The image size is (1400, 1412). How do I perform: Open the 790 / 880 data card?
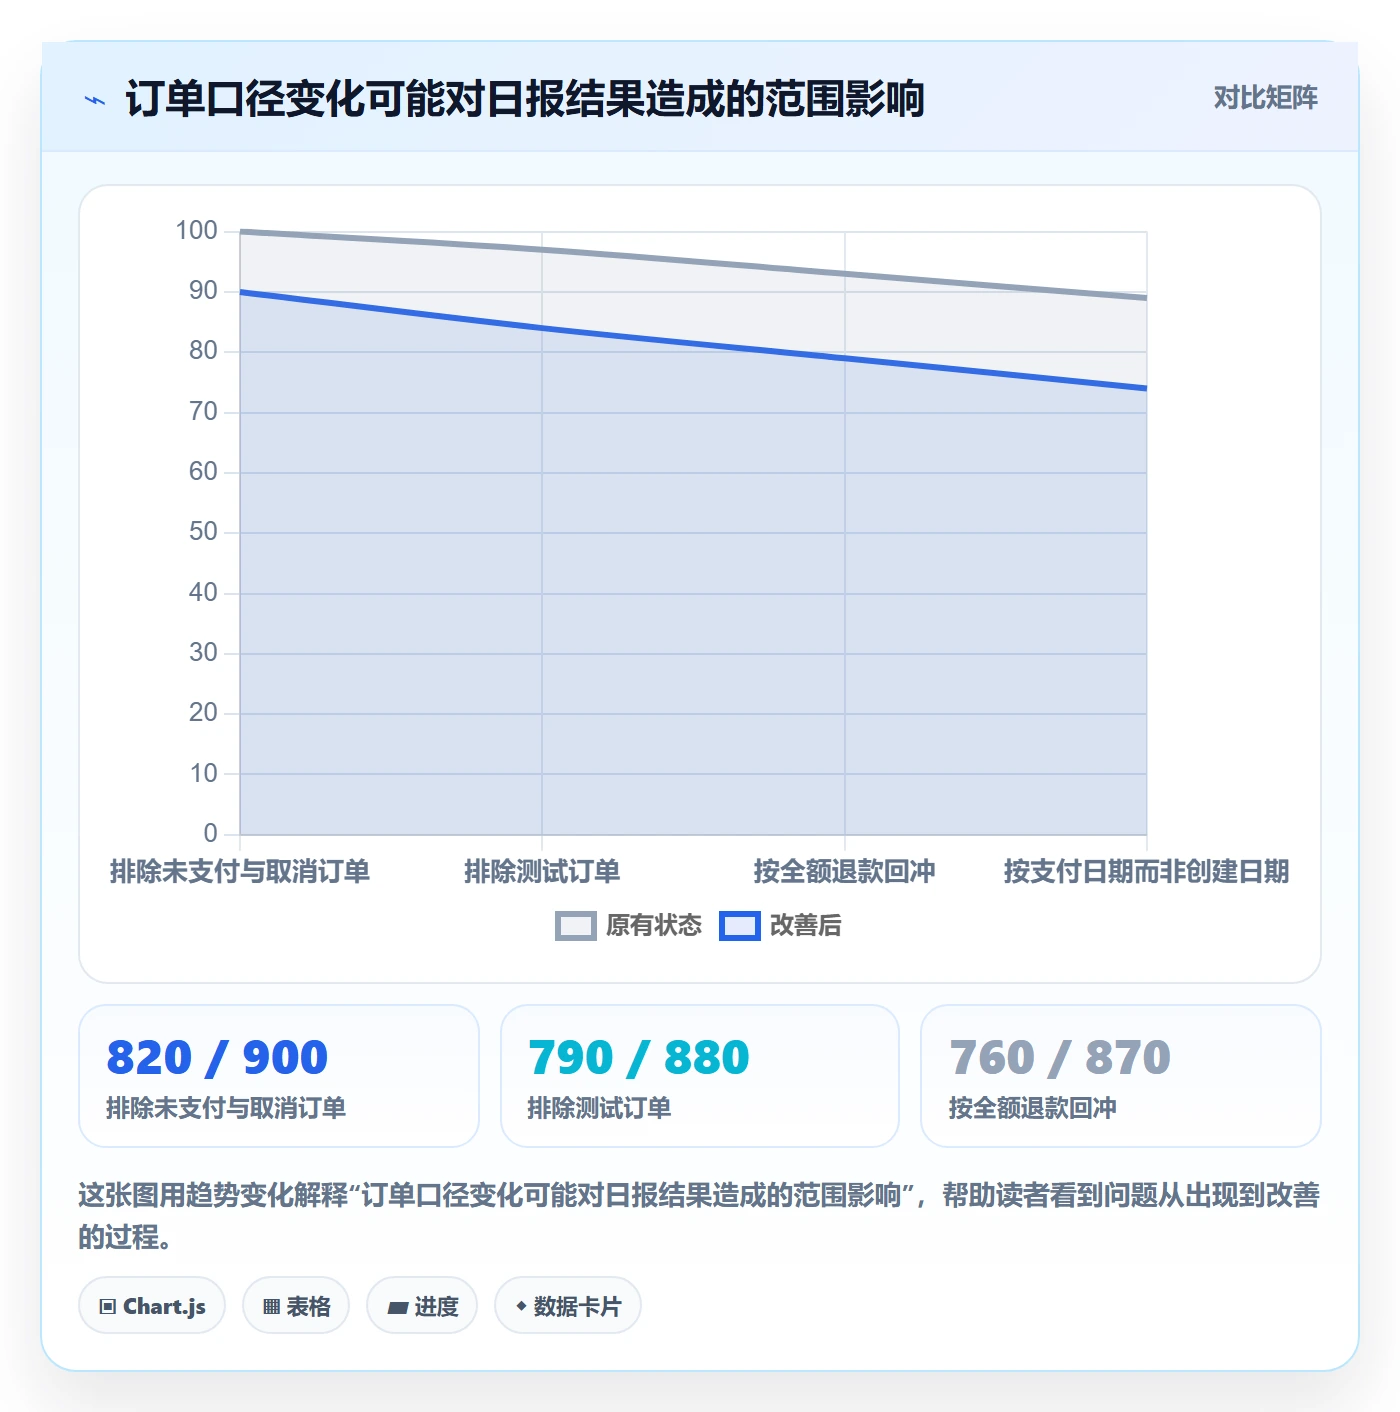click(700, 1076)
